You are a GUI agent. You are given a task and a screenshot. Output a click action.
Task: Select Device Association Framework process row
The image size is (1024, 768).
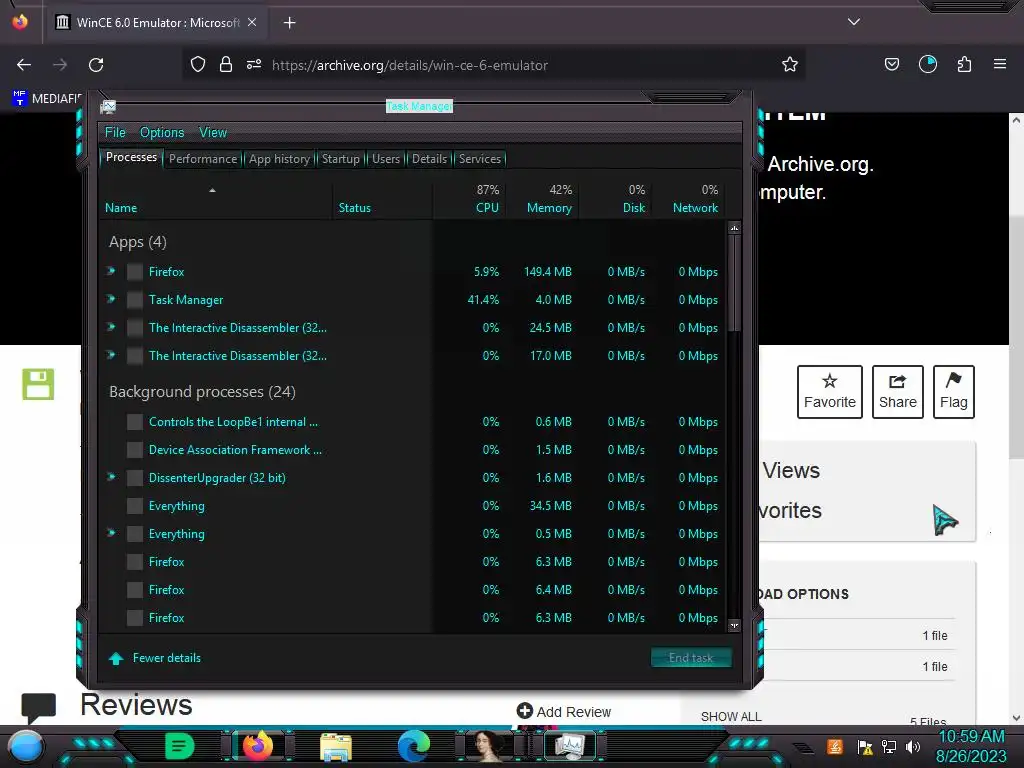pos(413,450)
